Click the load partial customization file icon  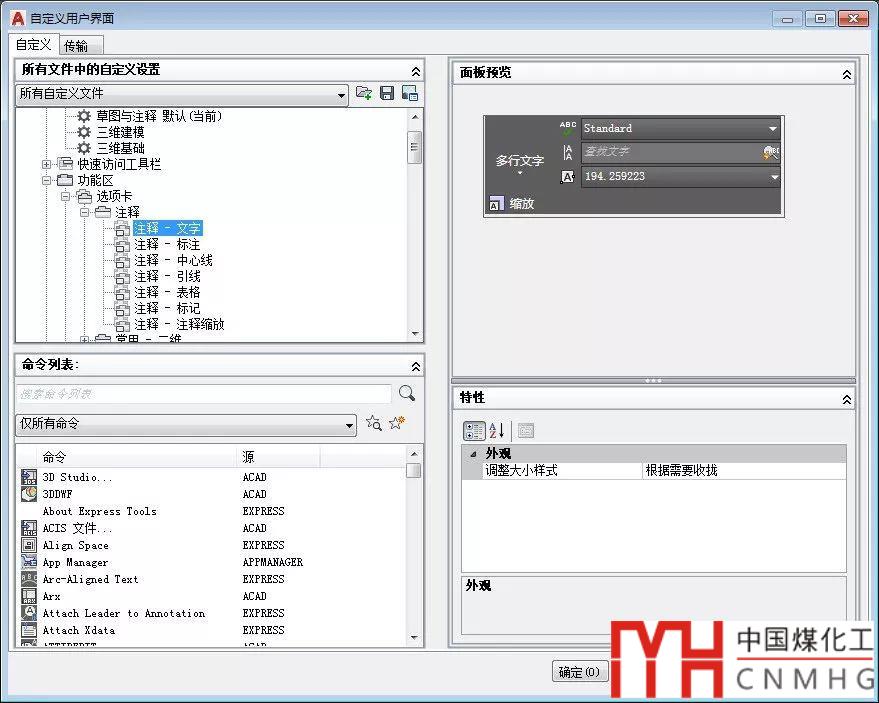(x=364, y=93)
